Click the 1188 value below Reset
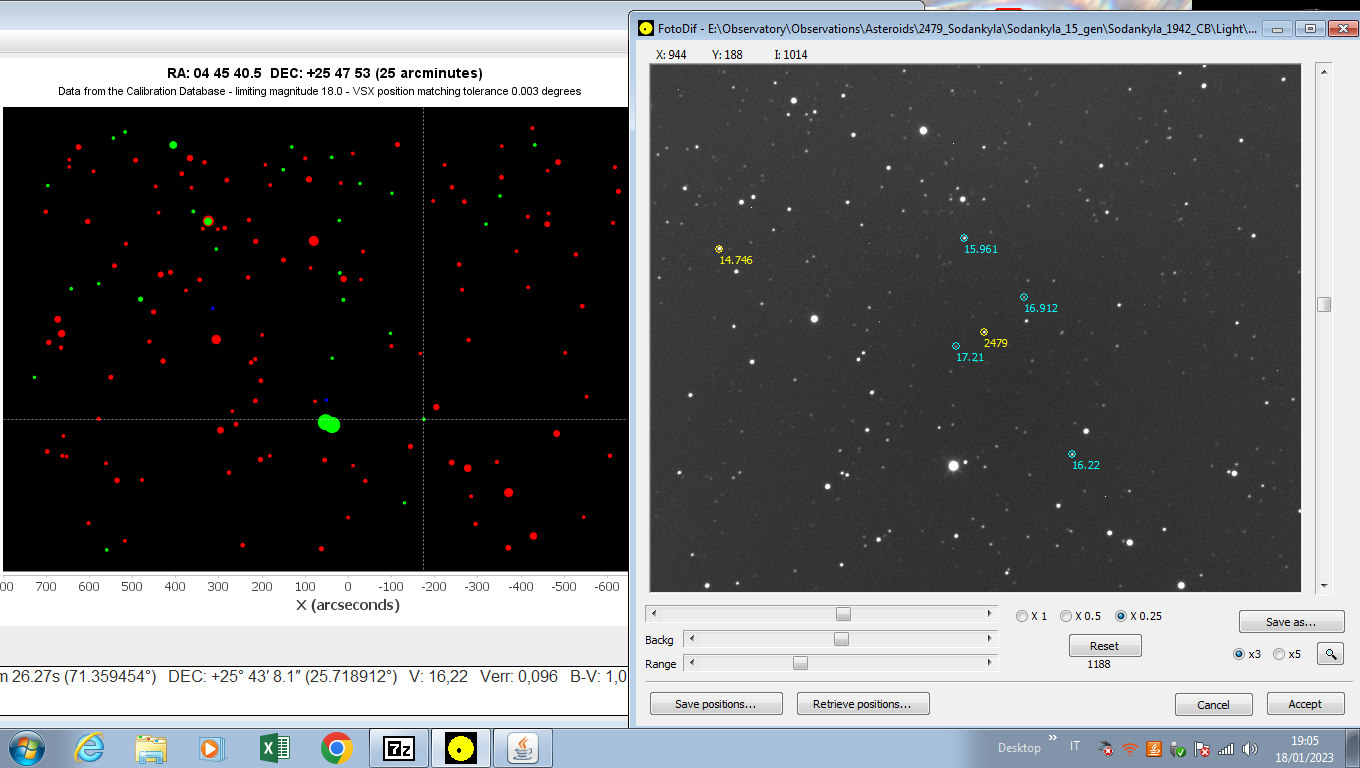 click(x=1099, y=664)
